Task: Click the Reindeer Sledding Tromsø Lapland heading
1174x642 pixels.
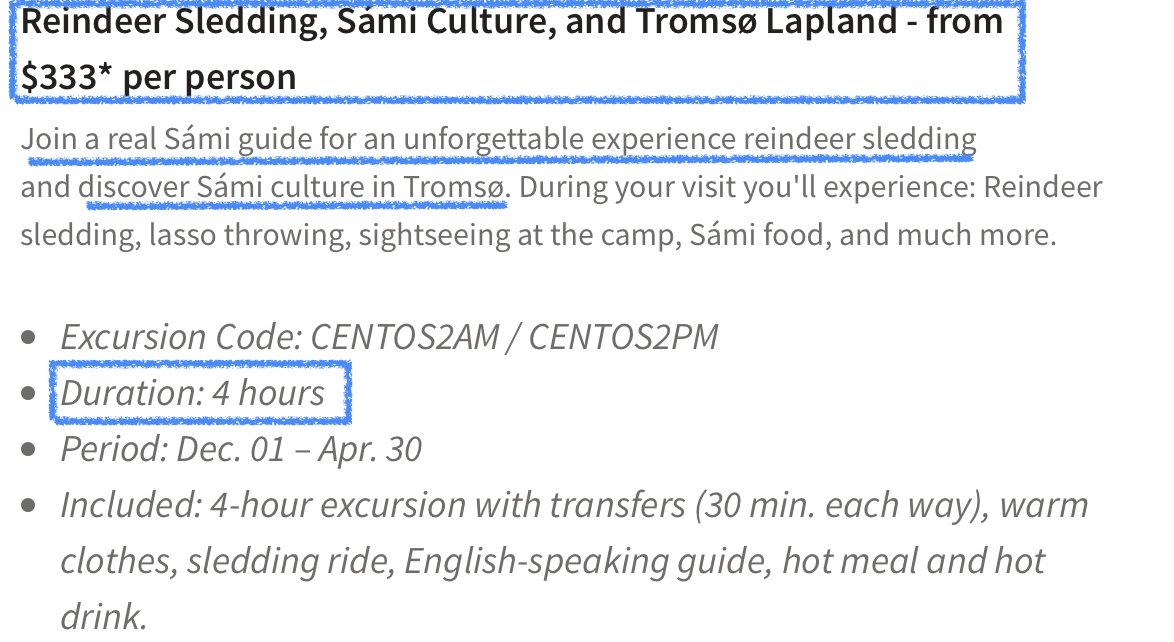Action: pyautogui.click(x=516, y=49)
